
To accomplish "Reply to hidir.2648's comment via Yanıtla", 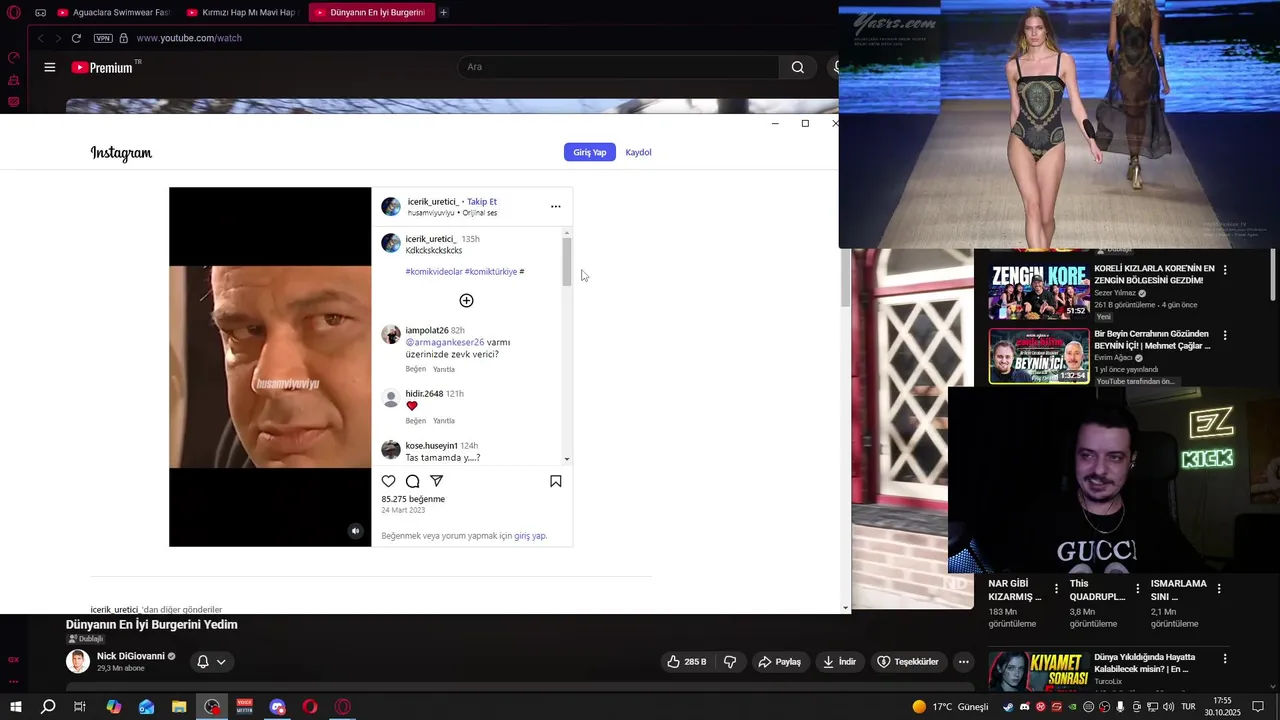I will click(x=444, y=421).
